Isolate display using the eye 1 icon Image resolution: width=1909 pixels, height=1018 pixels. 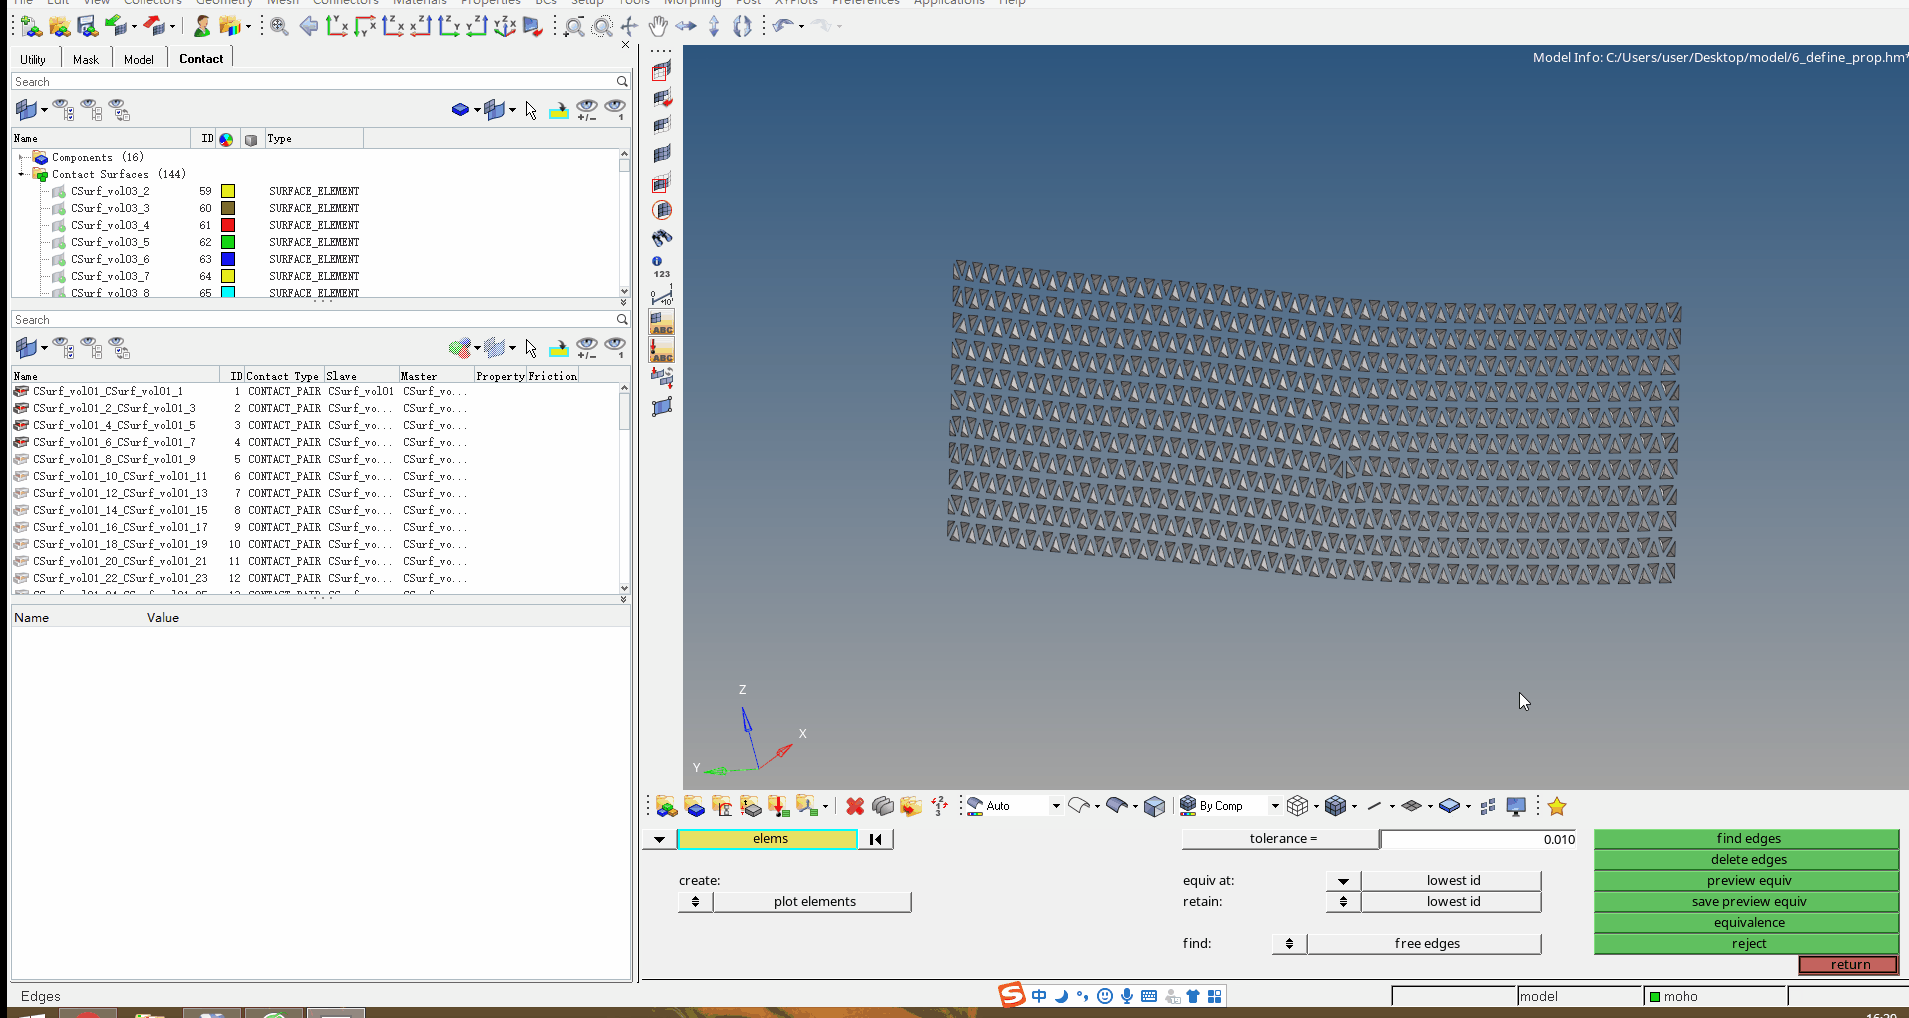coord(615,110)
